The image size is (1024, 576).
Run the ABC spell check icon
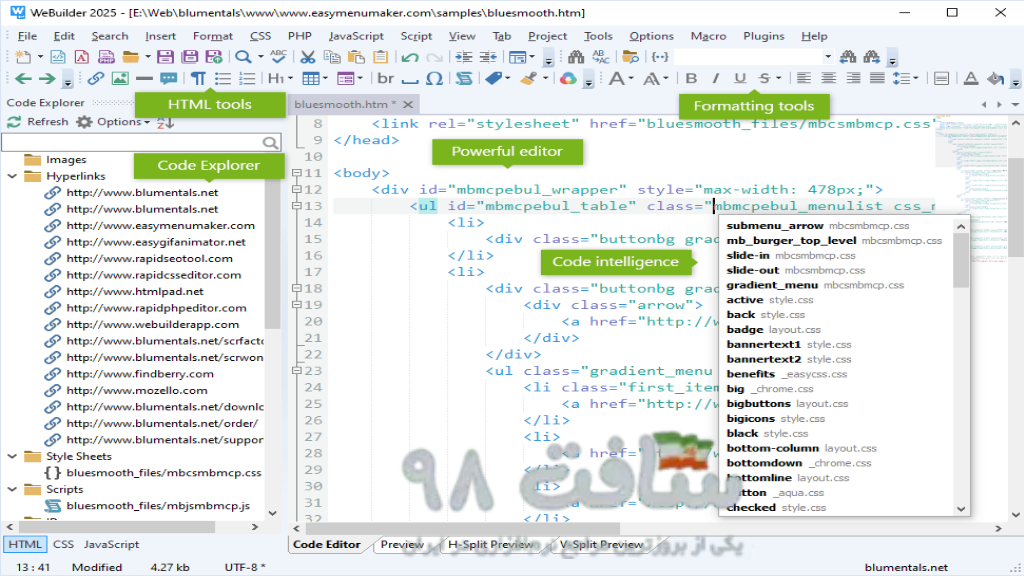click(x=278, y=57)
